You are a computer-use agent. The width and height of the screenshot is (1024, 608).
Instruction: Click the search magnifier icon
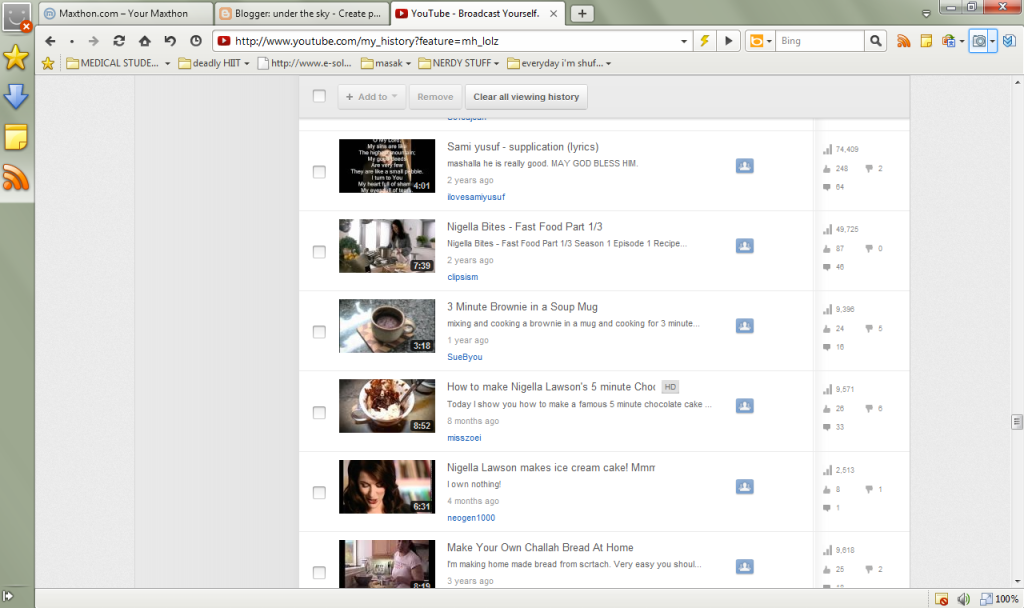click(x=876, y=41)
